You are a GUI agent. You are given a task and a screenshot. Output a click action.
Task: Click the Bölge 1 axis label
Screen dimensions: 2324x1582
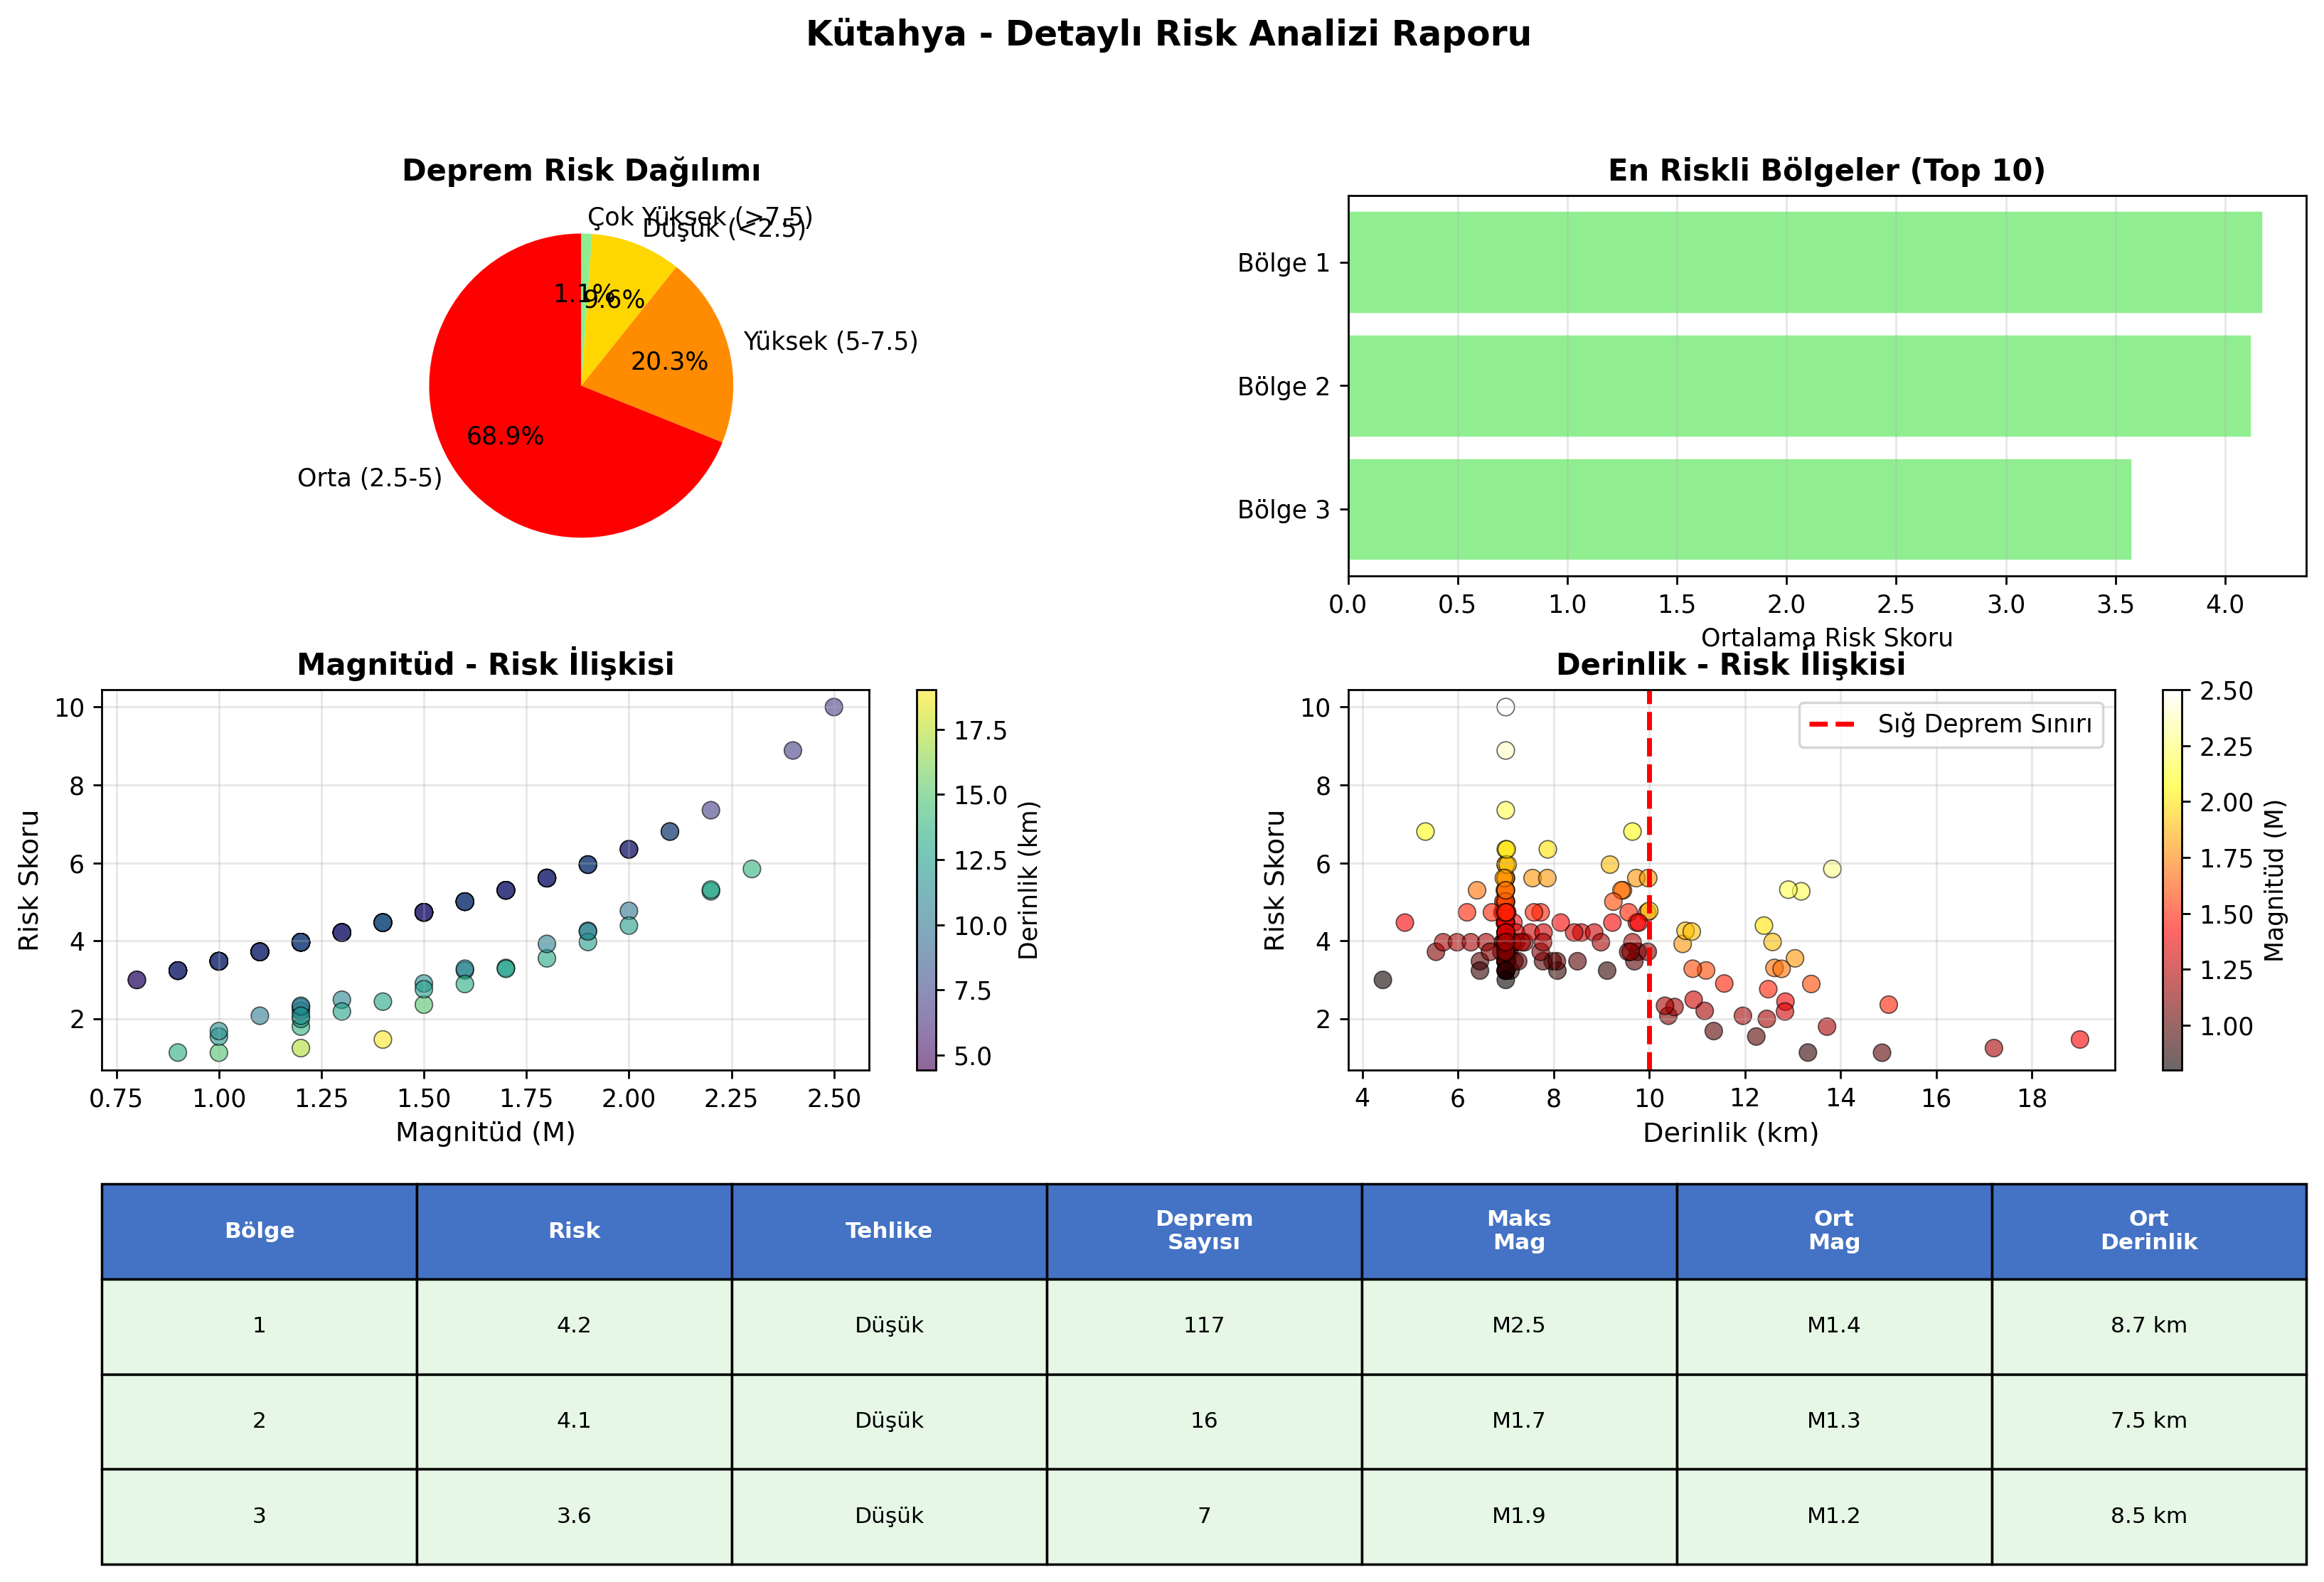coord(1284,263)
